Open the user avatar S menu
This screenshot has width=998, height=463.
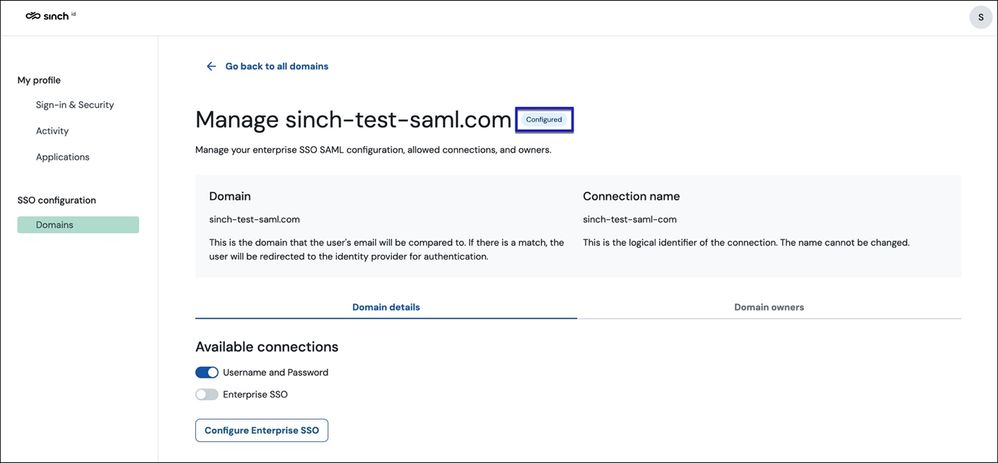click(981, 17)
